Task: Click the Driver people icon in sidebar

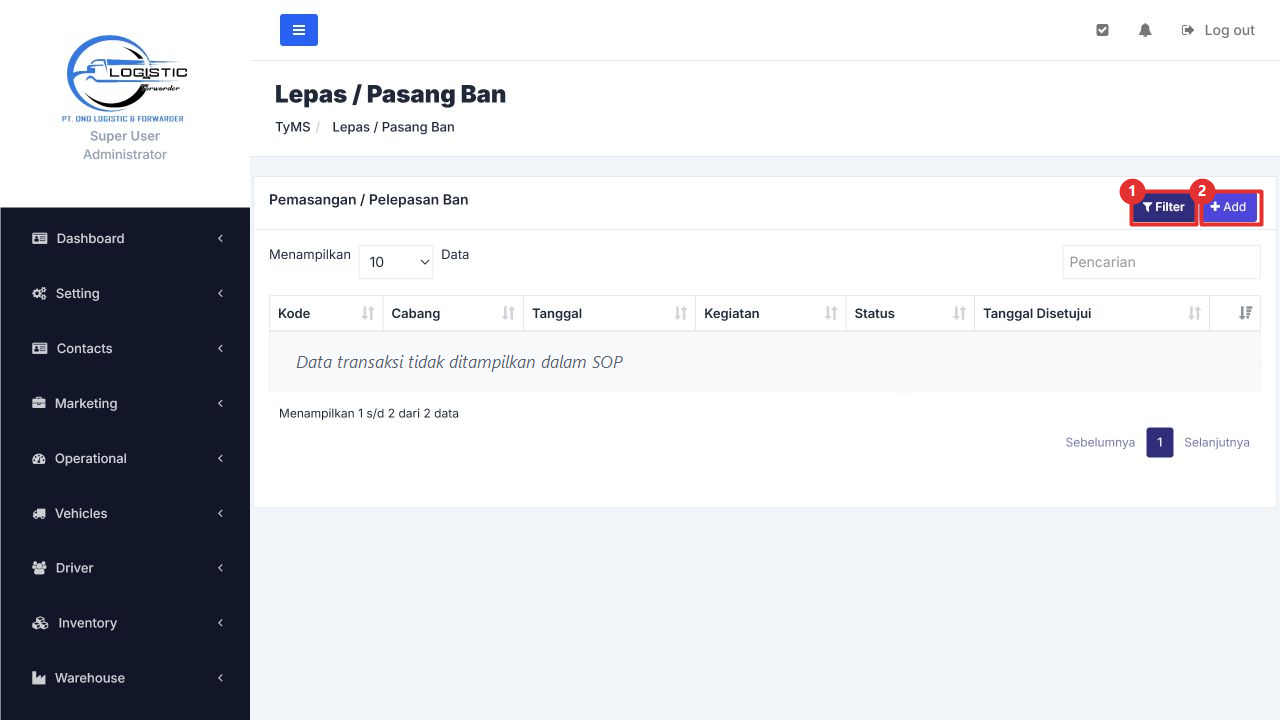Action: pos(40,568)
